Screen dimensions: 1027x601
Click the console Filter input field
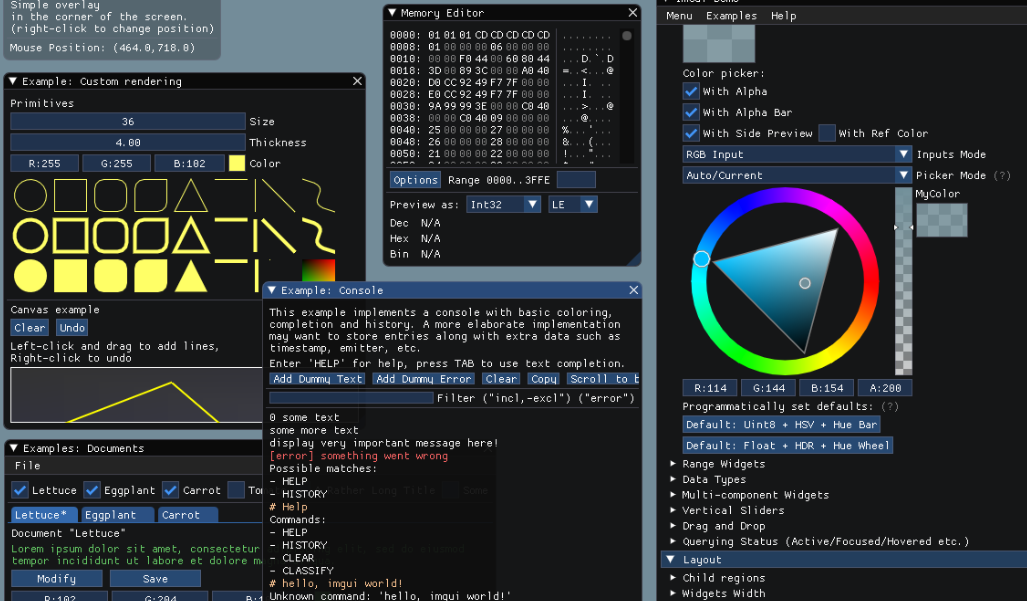(x=351, y=398)
